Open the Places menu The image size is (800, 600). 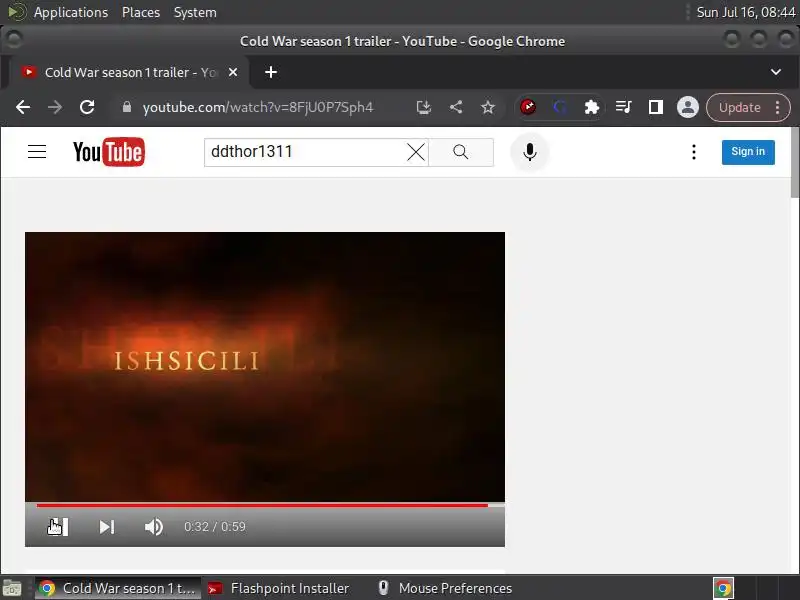141,12
